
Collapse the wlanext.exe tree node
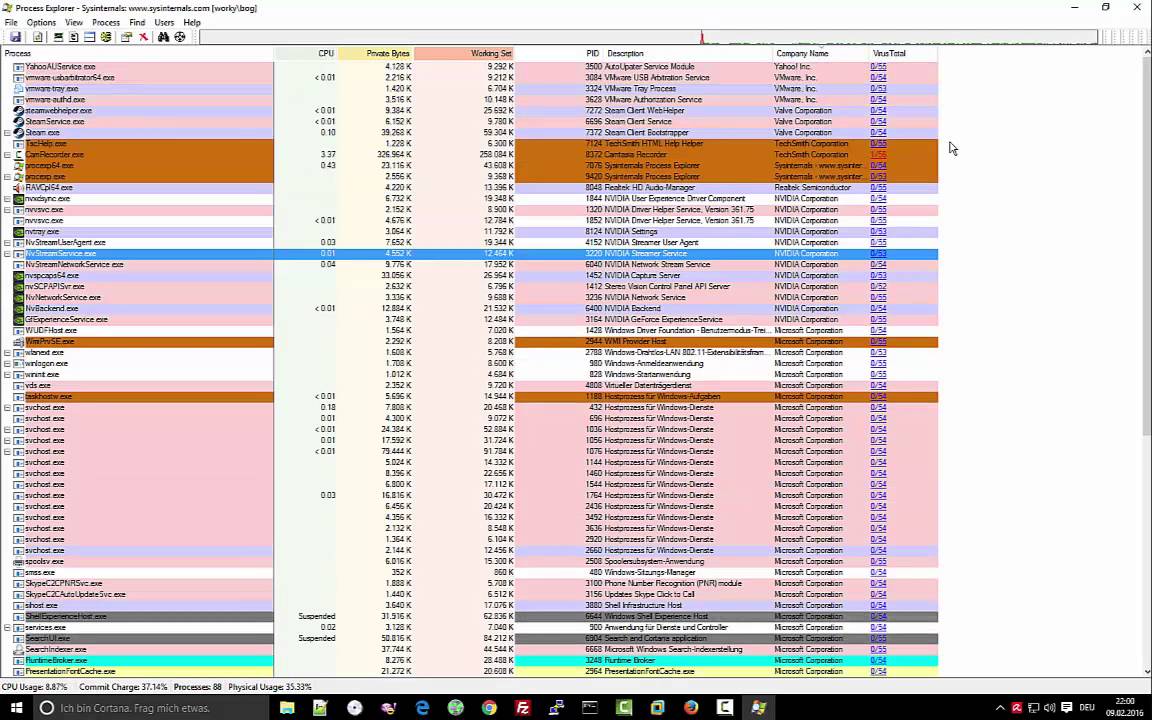[7, 353]
